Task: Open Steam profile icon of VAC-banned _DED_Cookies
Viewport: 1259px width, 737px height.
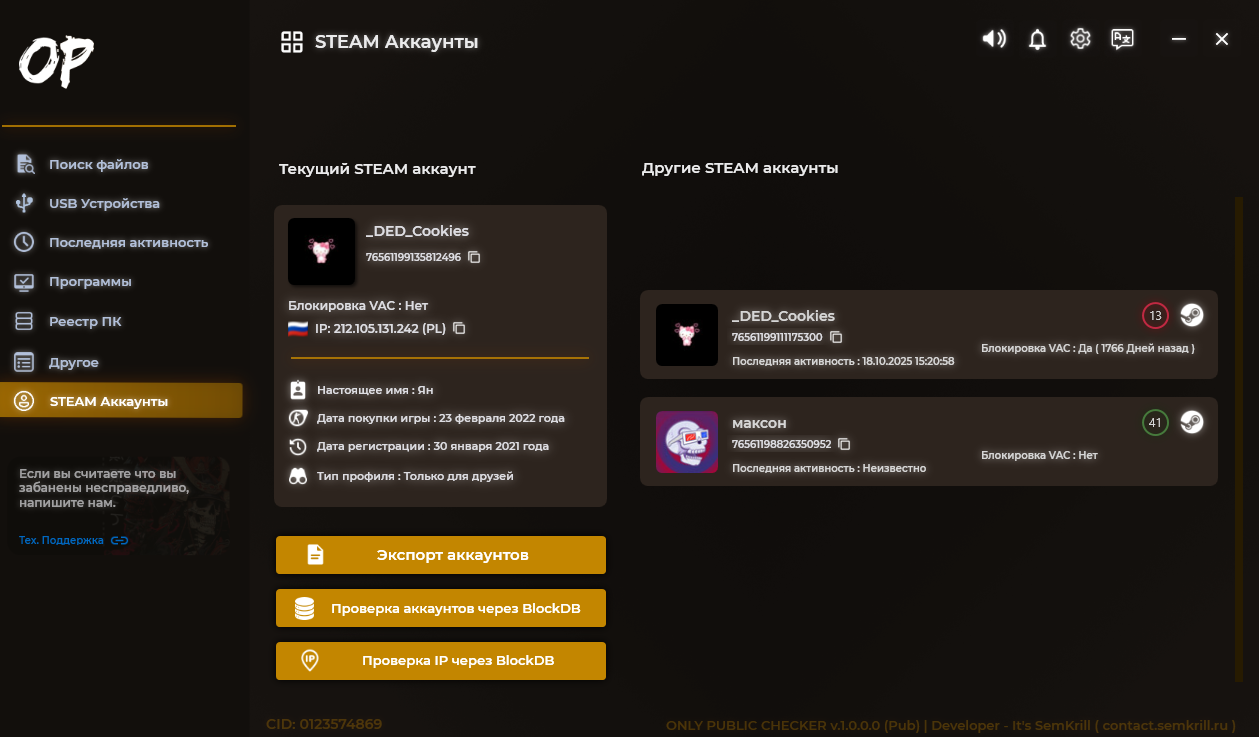Action: pyautogui.click(x=1191, y=315)
